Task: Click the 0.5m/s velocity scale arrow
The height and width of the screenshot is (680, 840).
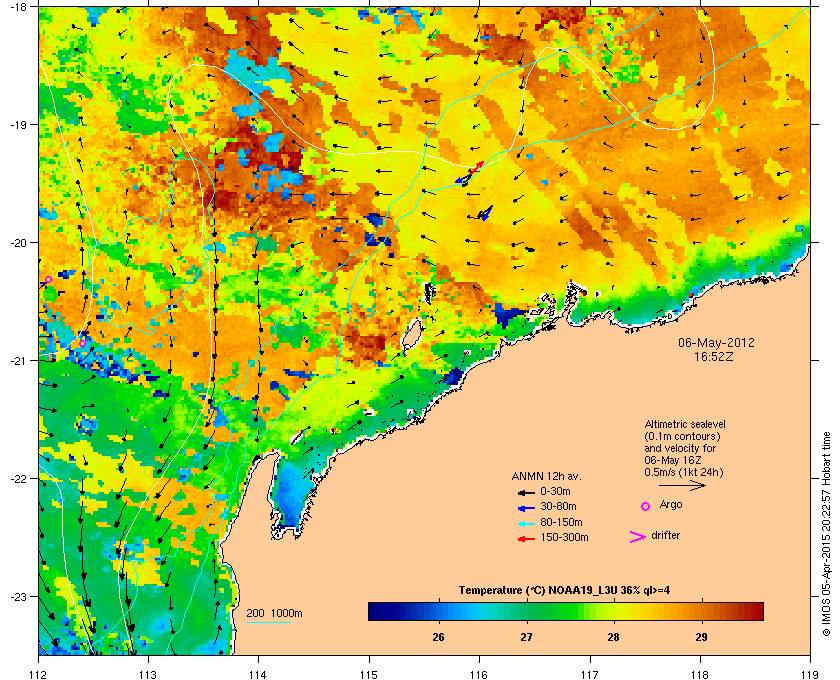Action: (682, 486)
